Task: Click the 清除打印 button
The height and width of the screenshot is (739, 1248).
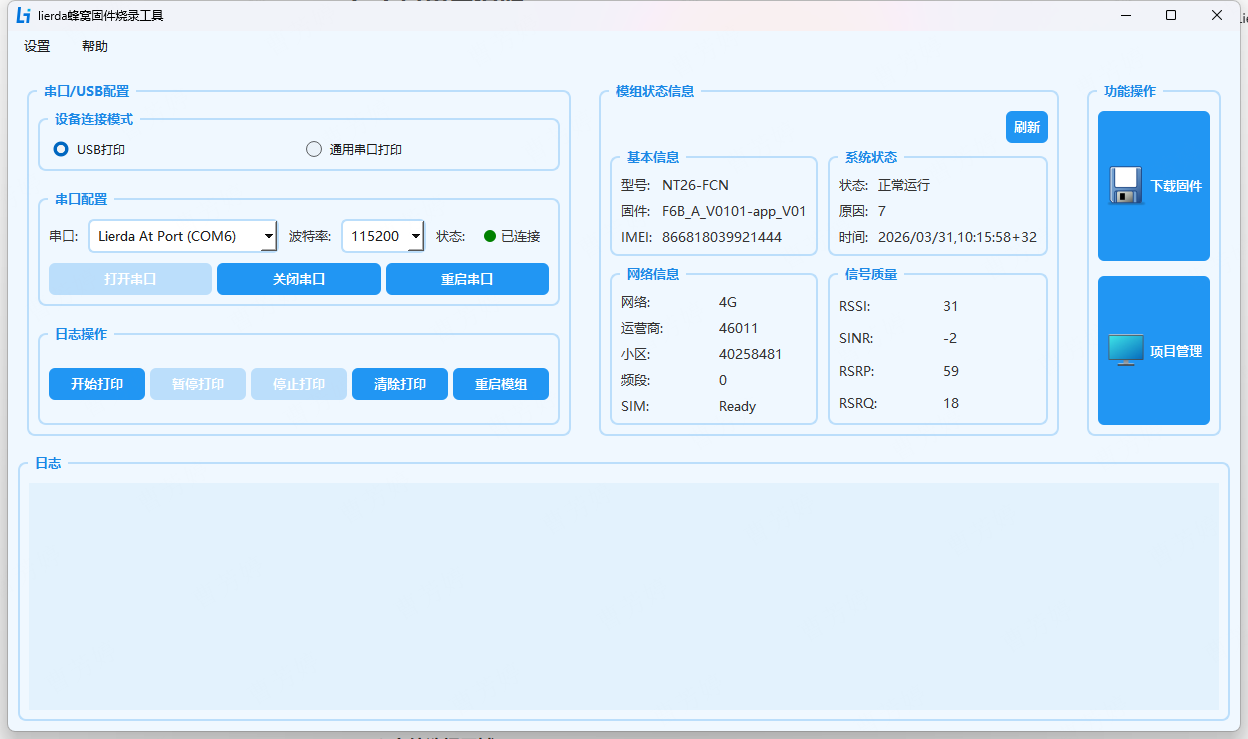Action: click(400, 384)
